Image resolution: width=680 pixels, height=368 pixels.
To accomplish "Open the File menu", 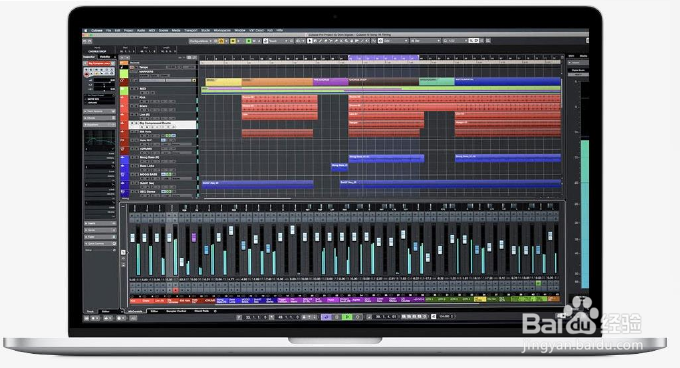I will [x=108, y=30].
